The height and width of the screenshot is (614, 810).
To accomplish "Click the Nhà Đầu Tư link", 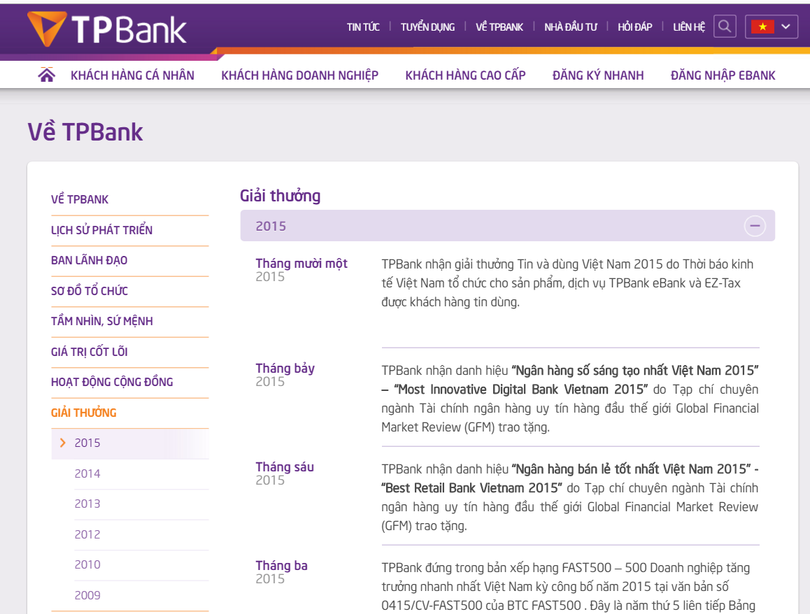I will click(570, 27).
